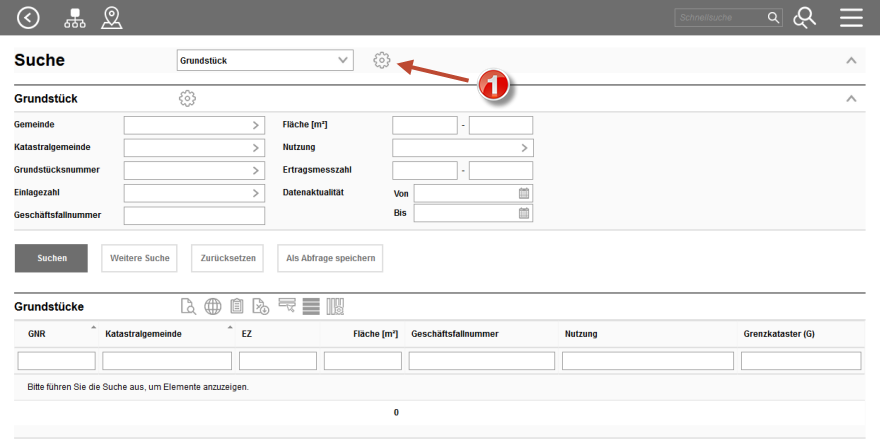Click Als Abfrage speichern button

tap(330, 258)
